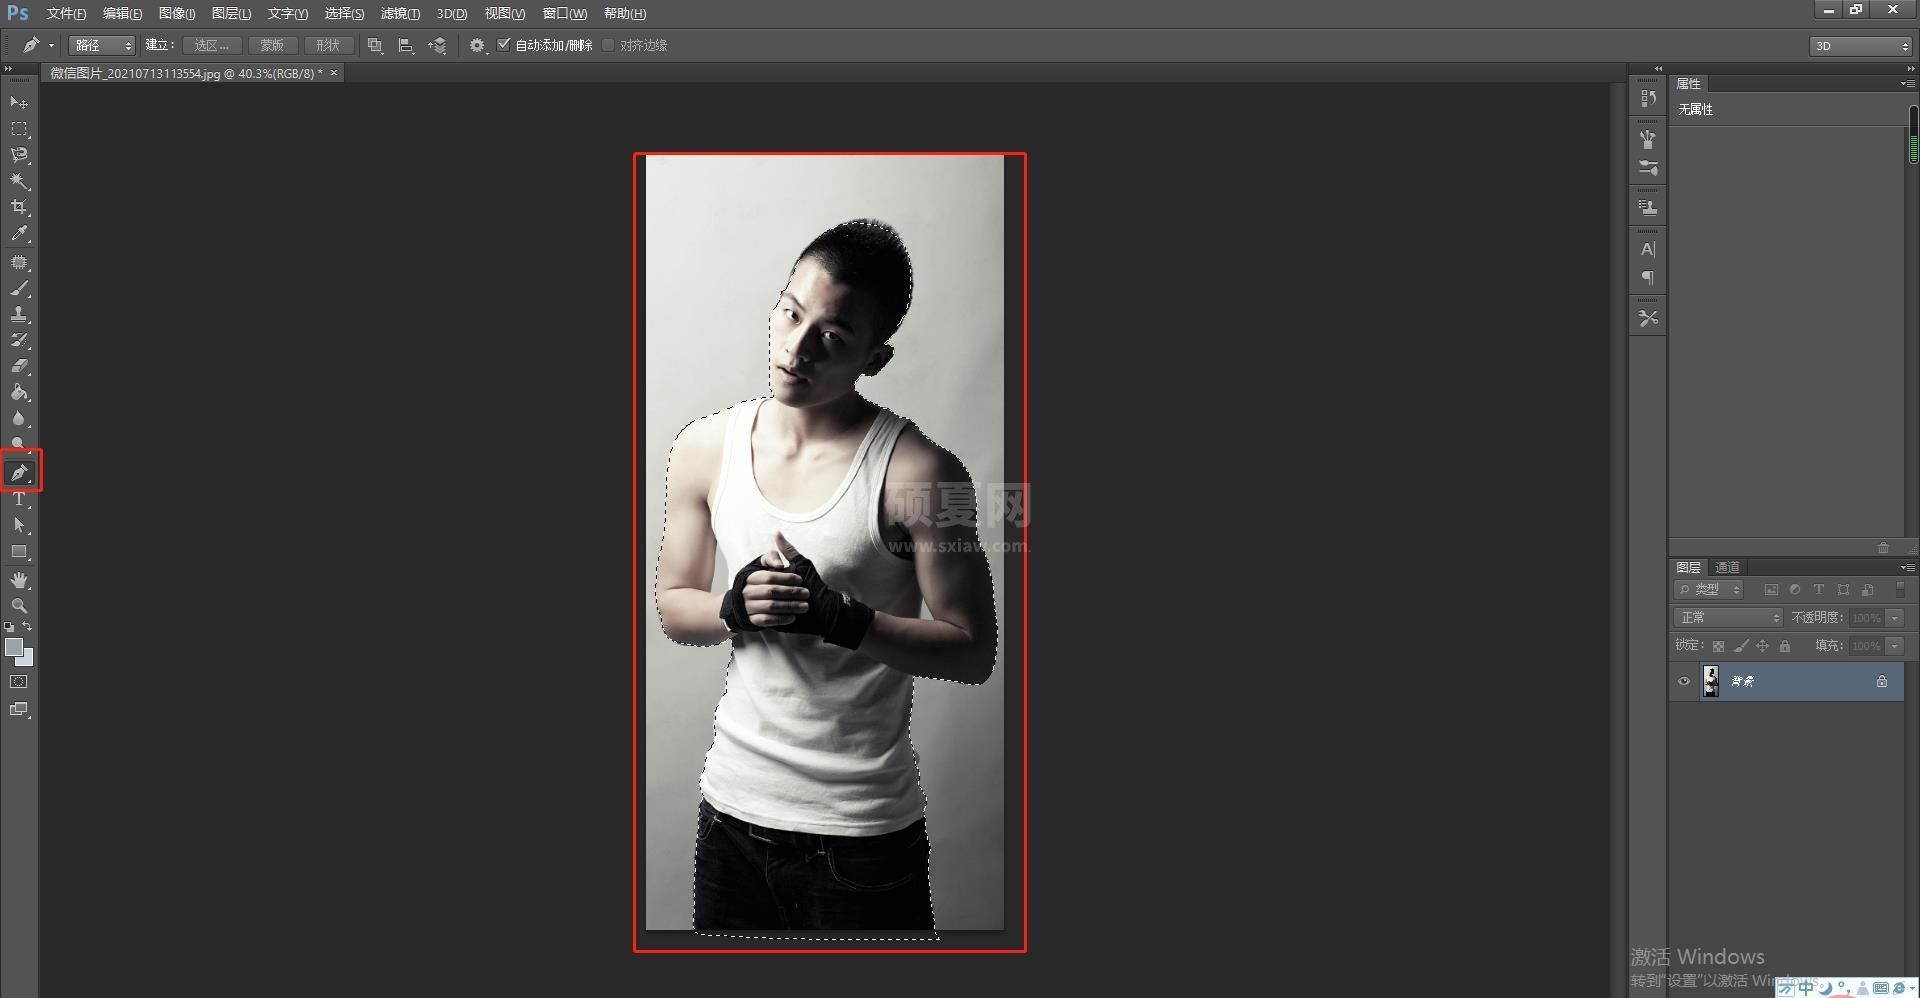Select the Lasso tool
This screenshot has width=1920, height=998.
(19, 155)
